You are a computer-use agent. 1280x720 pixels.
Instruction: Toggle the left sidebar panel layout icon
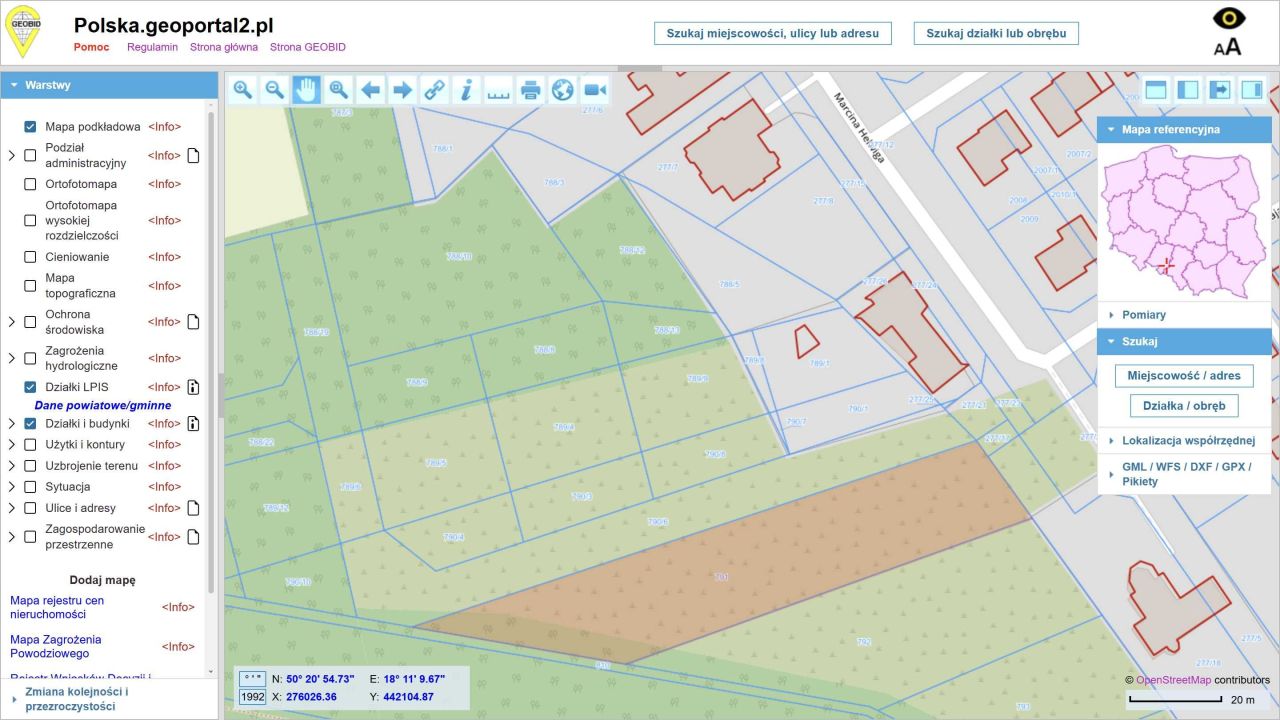coord(1188,90)
